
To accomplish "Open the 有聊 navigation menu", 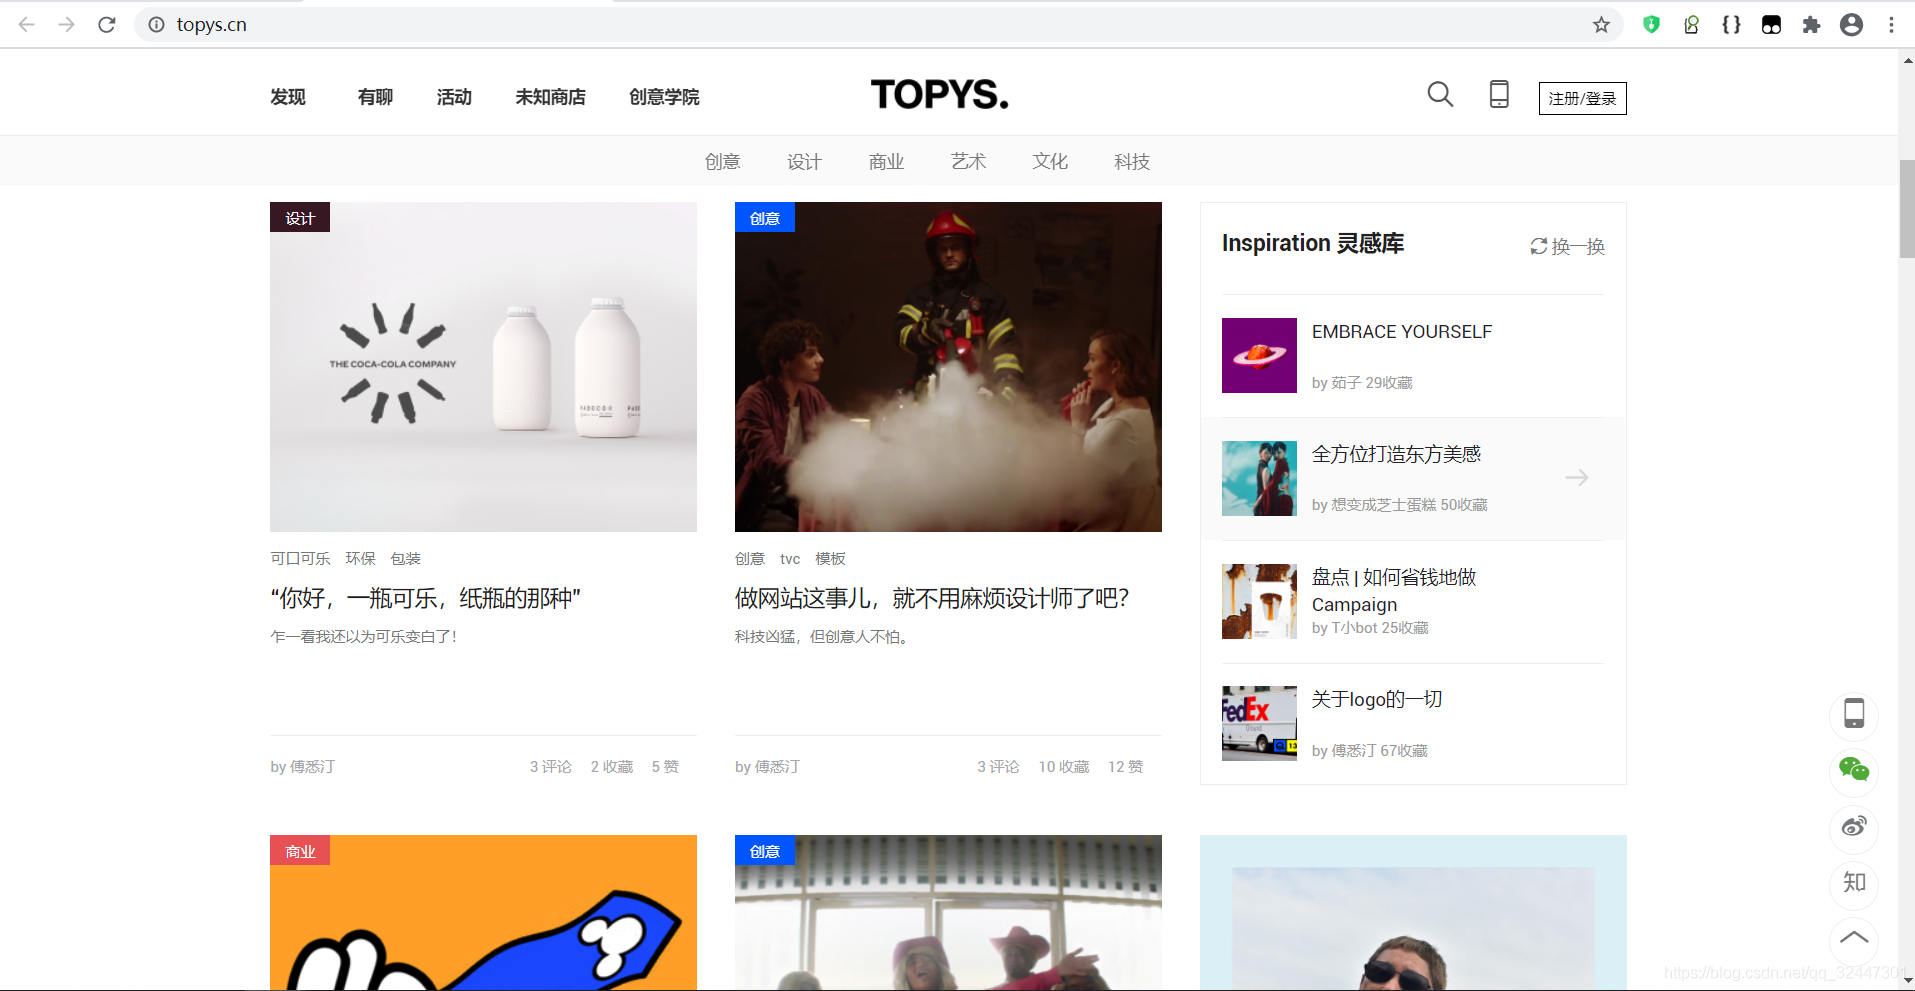I will 375,97.
